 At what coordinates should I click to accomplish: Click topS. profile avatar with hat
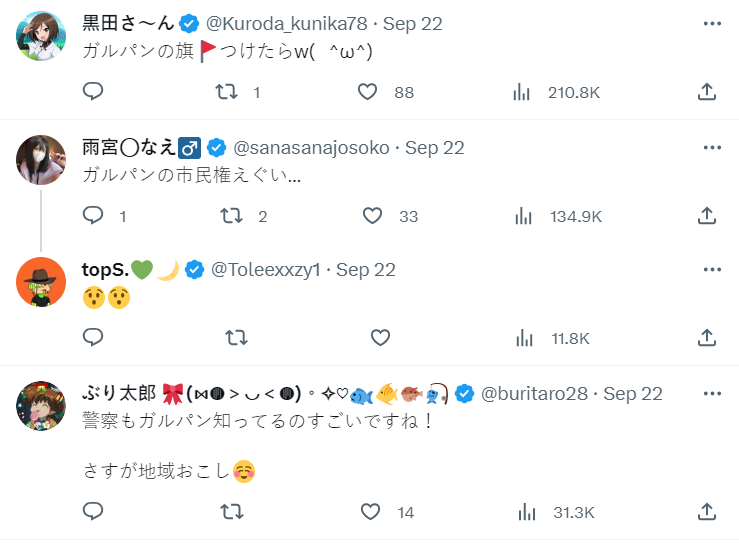click(42, 283)
